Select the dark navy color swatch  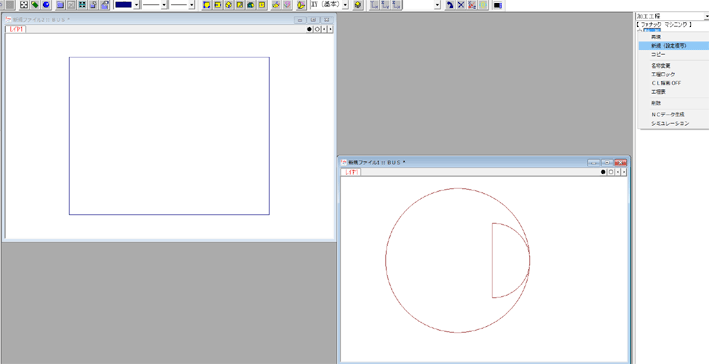coord(123,5)
